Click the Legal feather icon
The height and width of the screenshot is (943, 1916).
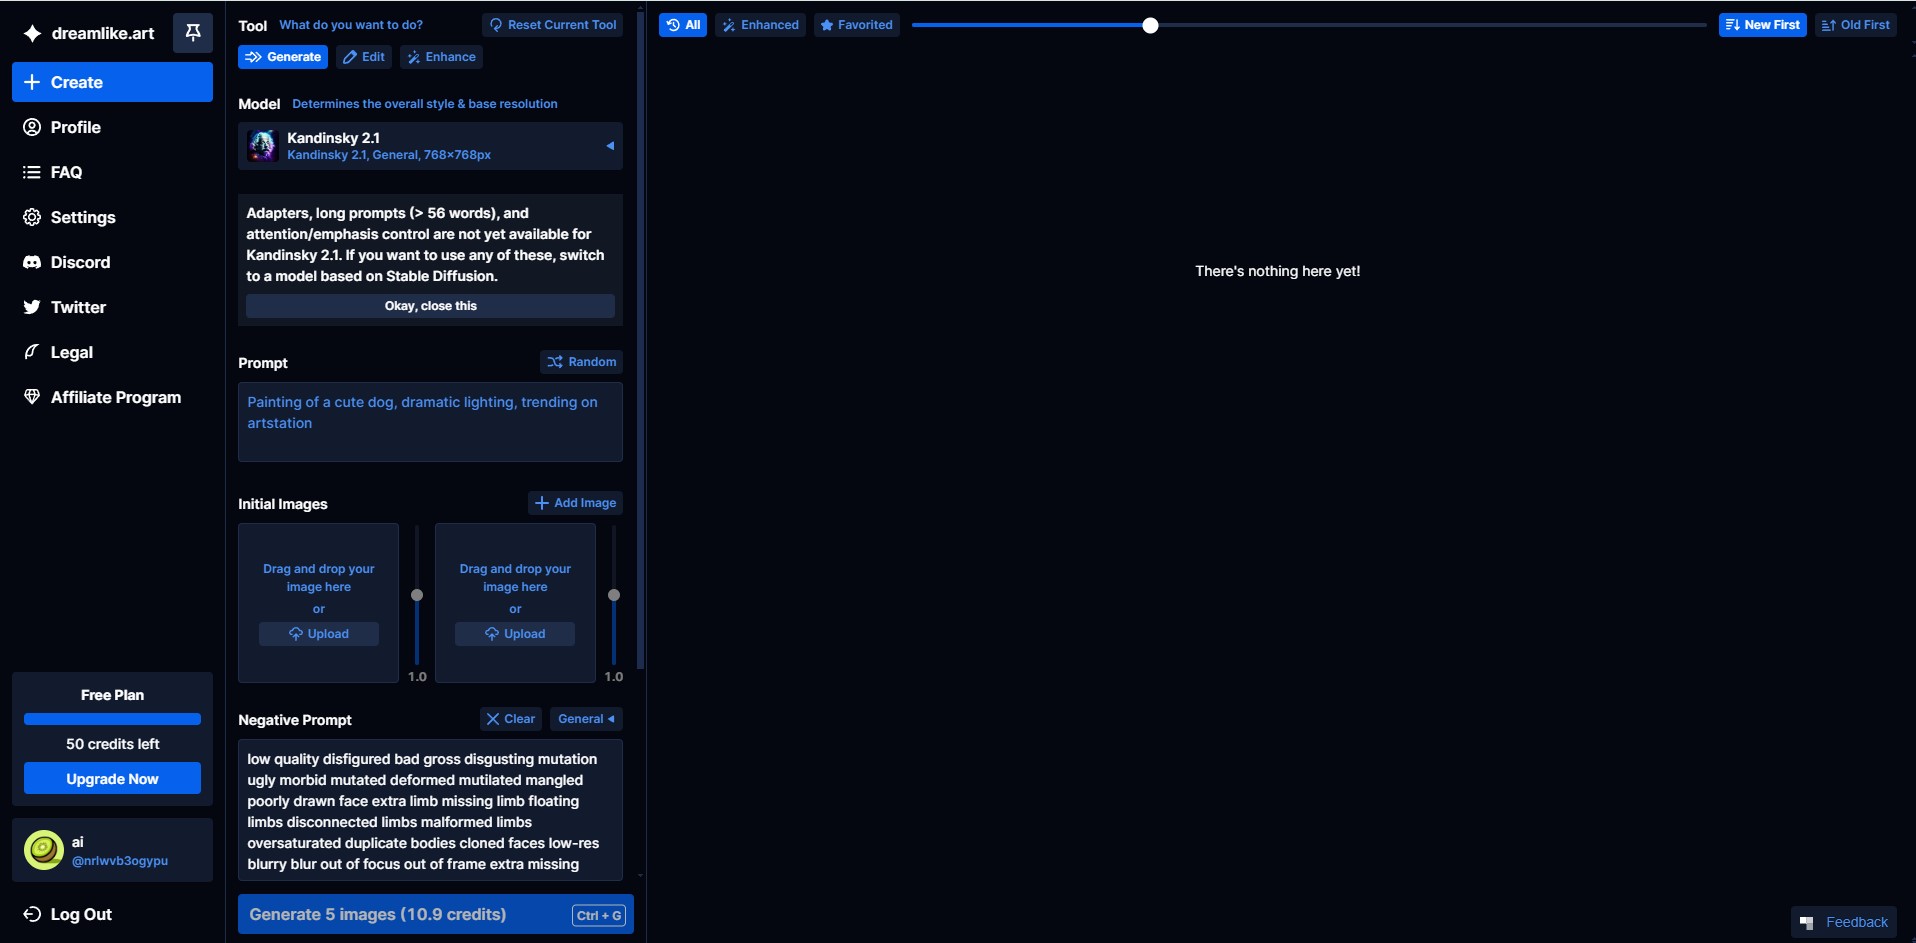pos(32,352)
